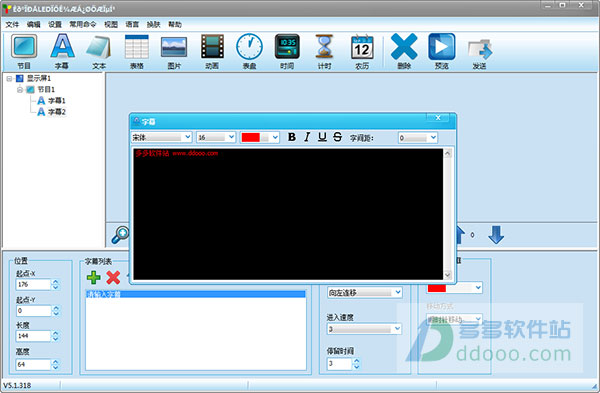The image size is (600, 393).
Task: Click the 节目 program toolbar icon
Action: click(x=24, y=47)
